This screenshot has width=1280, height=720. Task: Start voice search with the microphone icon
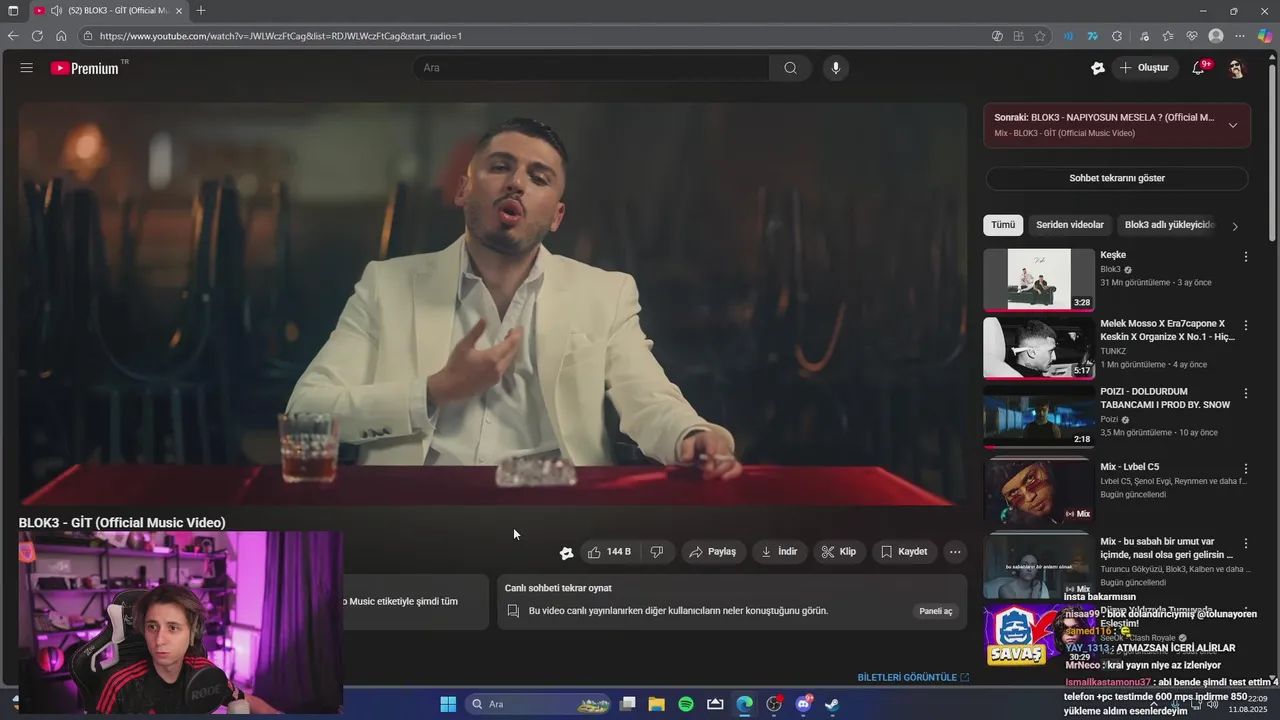(x=836, y=68)
